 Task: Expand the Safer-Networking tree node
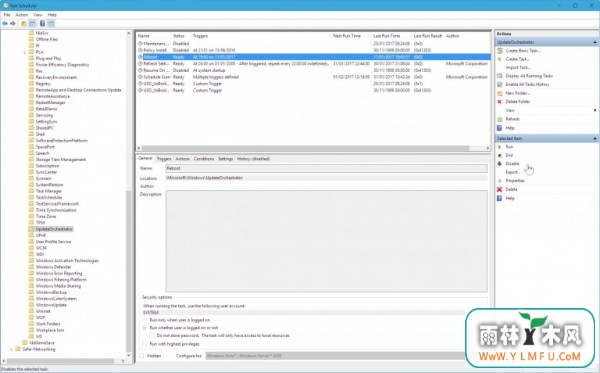(11, 349)
